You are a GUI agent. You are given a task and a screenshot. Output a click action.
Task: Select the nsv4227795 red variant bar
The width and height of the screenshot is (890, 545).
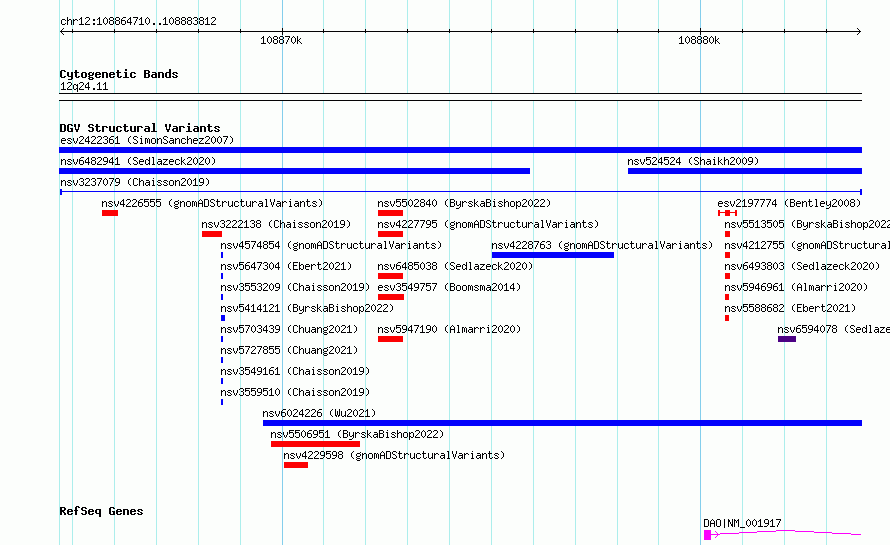coord(391,234)
